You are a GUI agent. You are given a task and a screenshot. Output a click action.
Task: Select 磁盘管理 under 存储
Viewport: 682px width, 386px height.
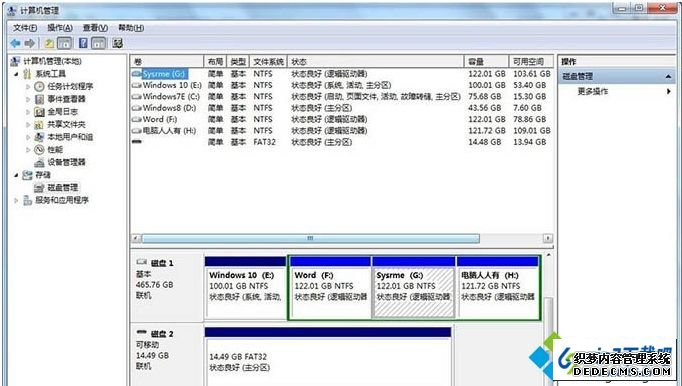[x=63, y=187]
